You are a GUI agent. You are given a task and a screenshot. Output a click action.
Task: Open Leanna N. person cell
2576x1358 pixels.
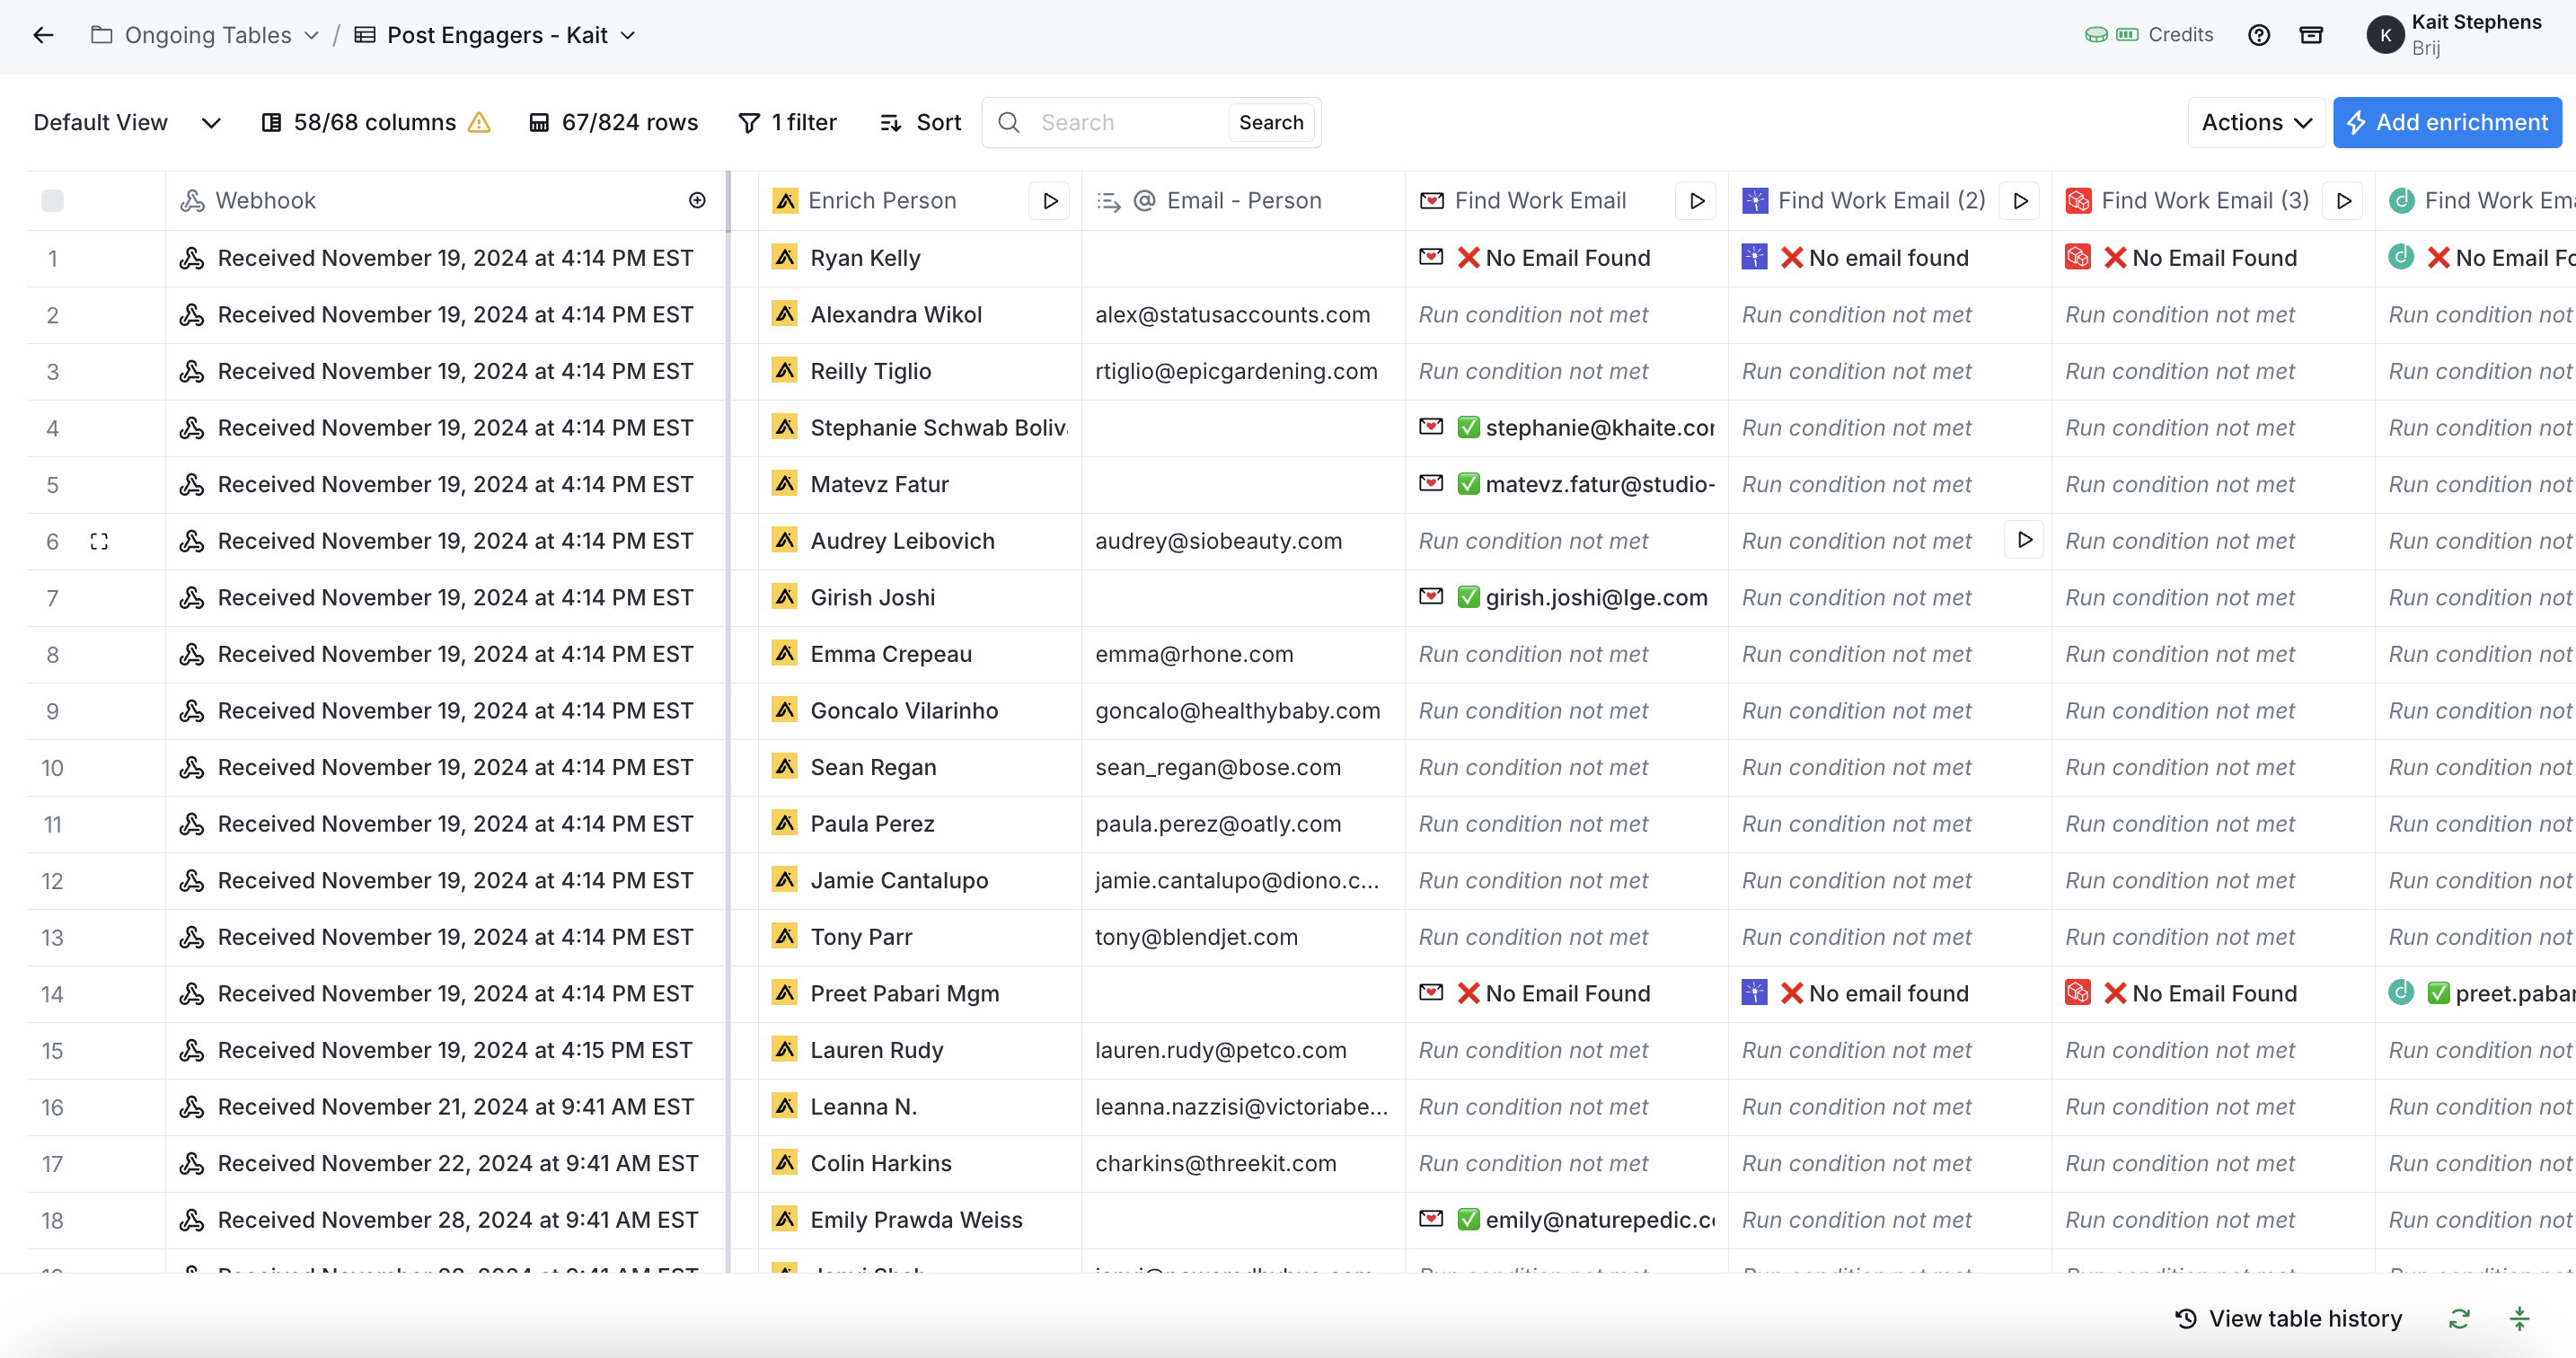click(920, 1107)
